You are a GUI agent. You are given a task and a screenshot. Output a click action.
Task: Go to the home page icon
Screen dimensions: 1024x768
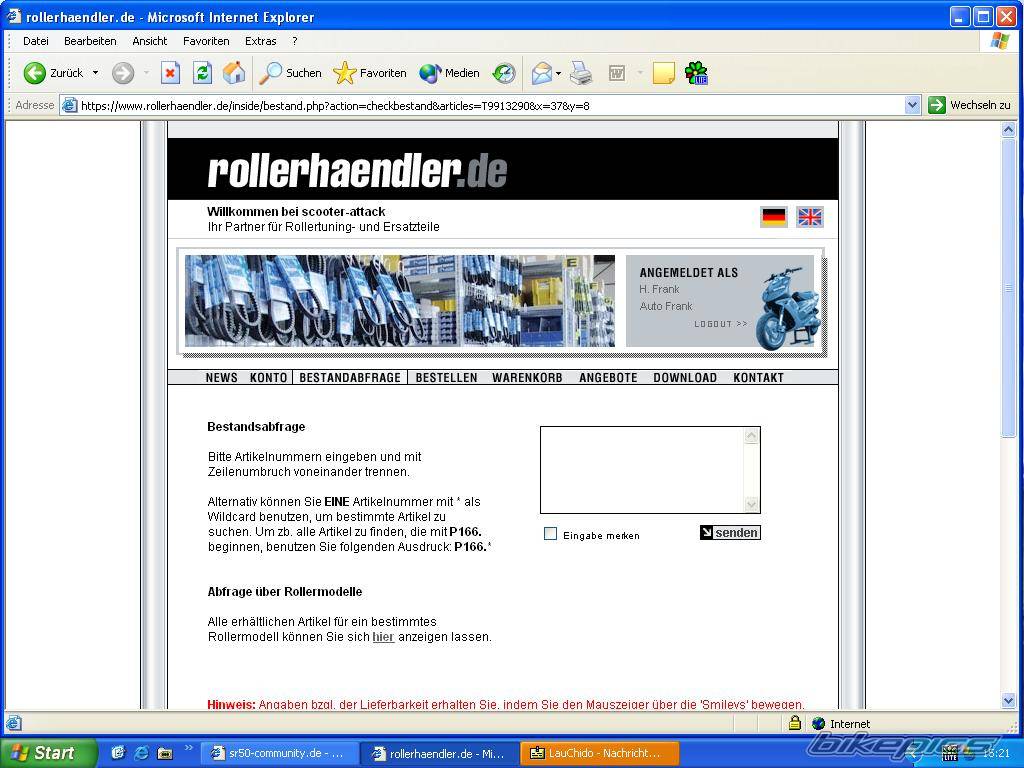(234, 73)
